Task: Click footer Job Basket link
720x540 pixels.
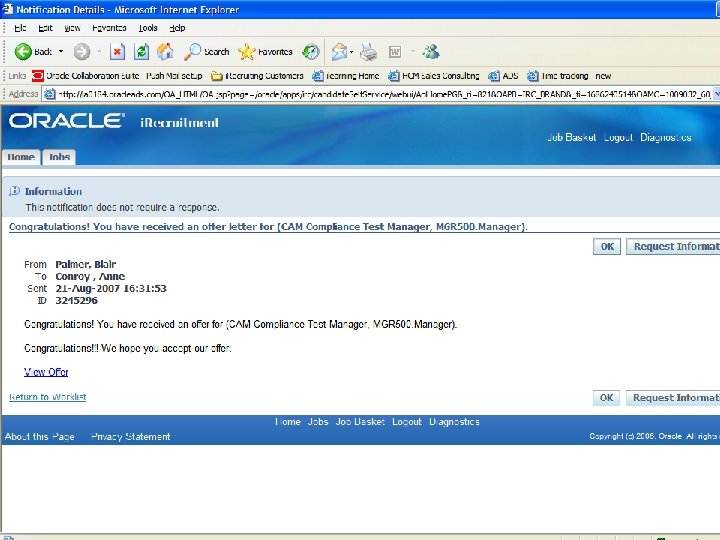Action: pyautogui.click(x=360, y=422)
